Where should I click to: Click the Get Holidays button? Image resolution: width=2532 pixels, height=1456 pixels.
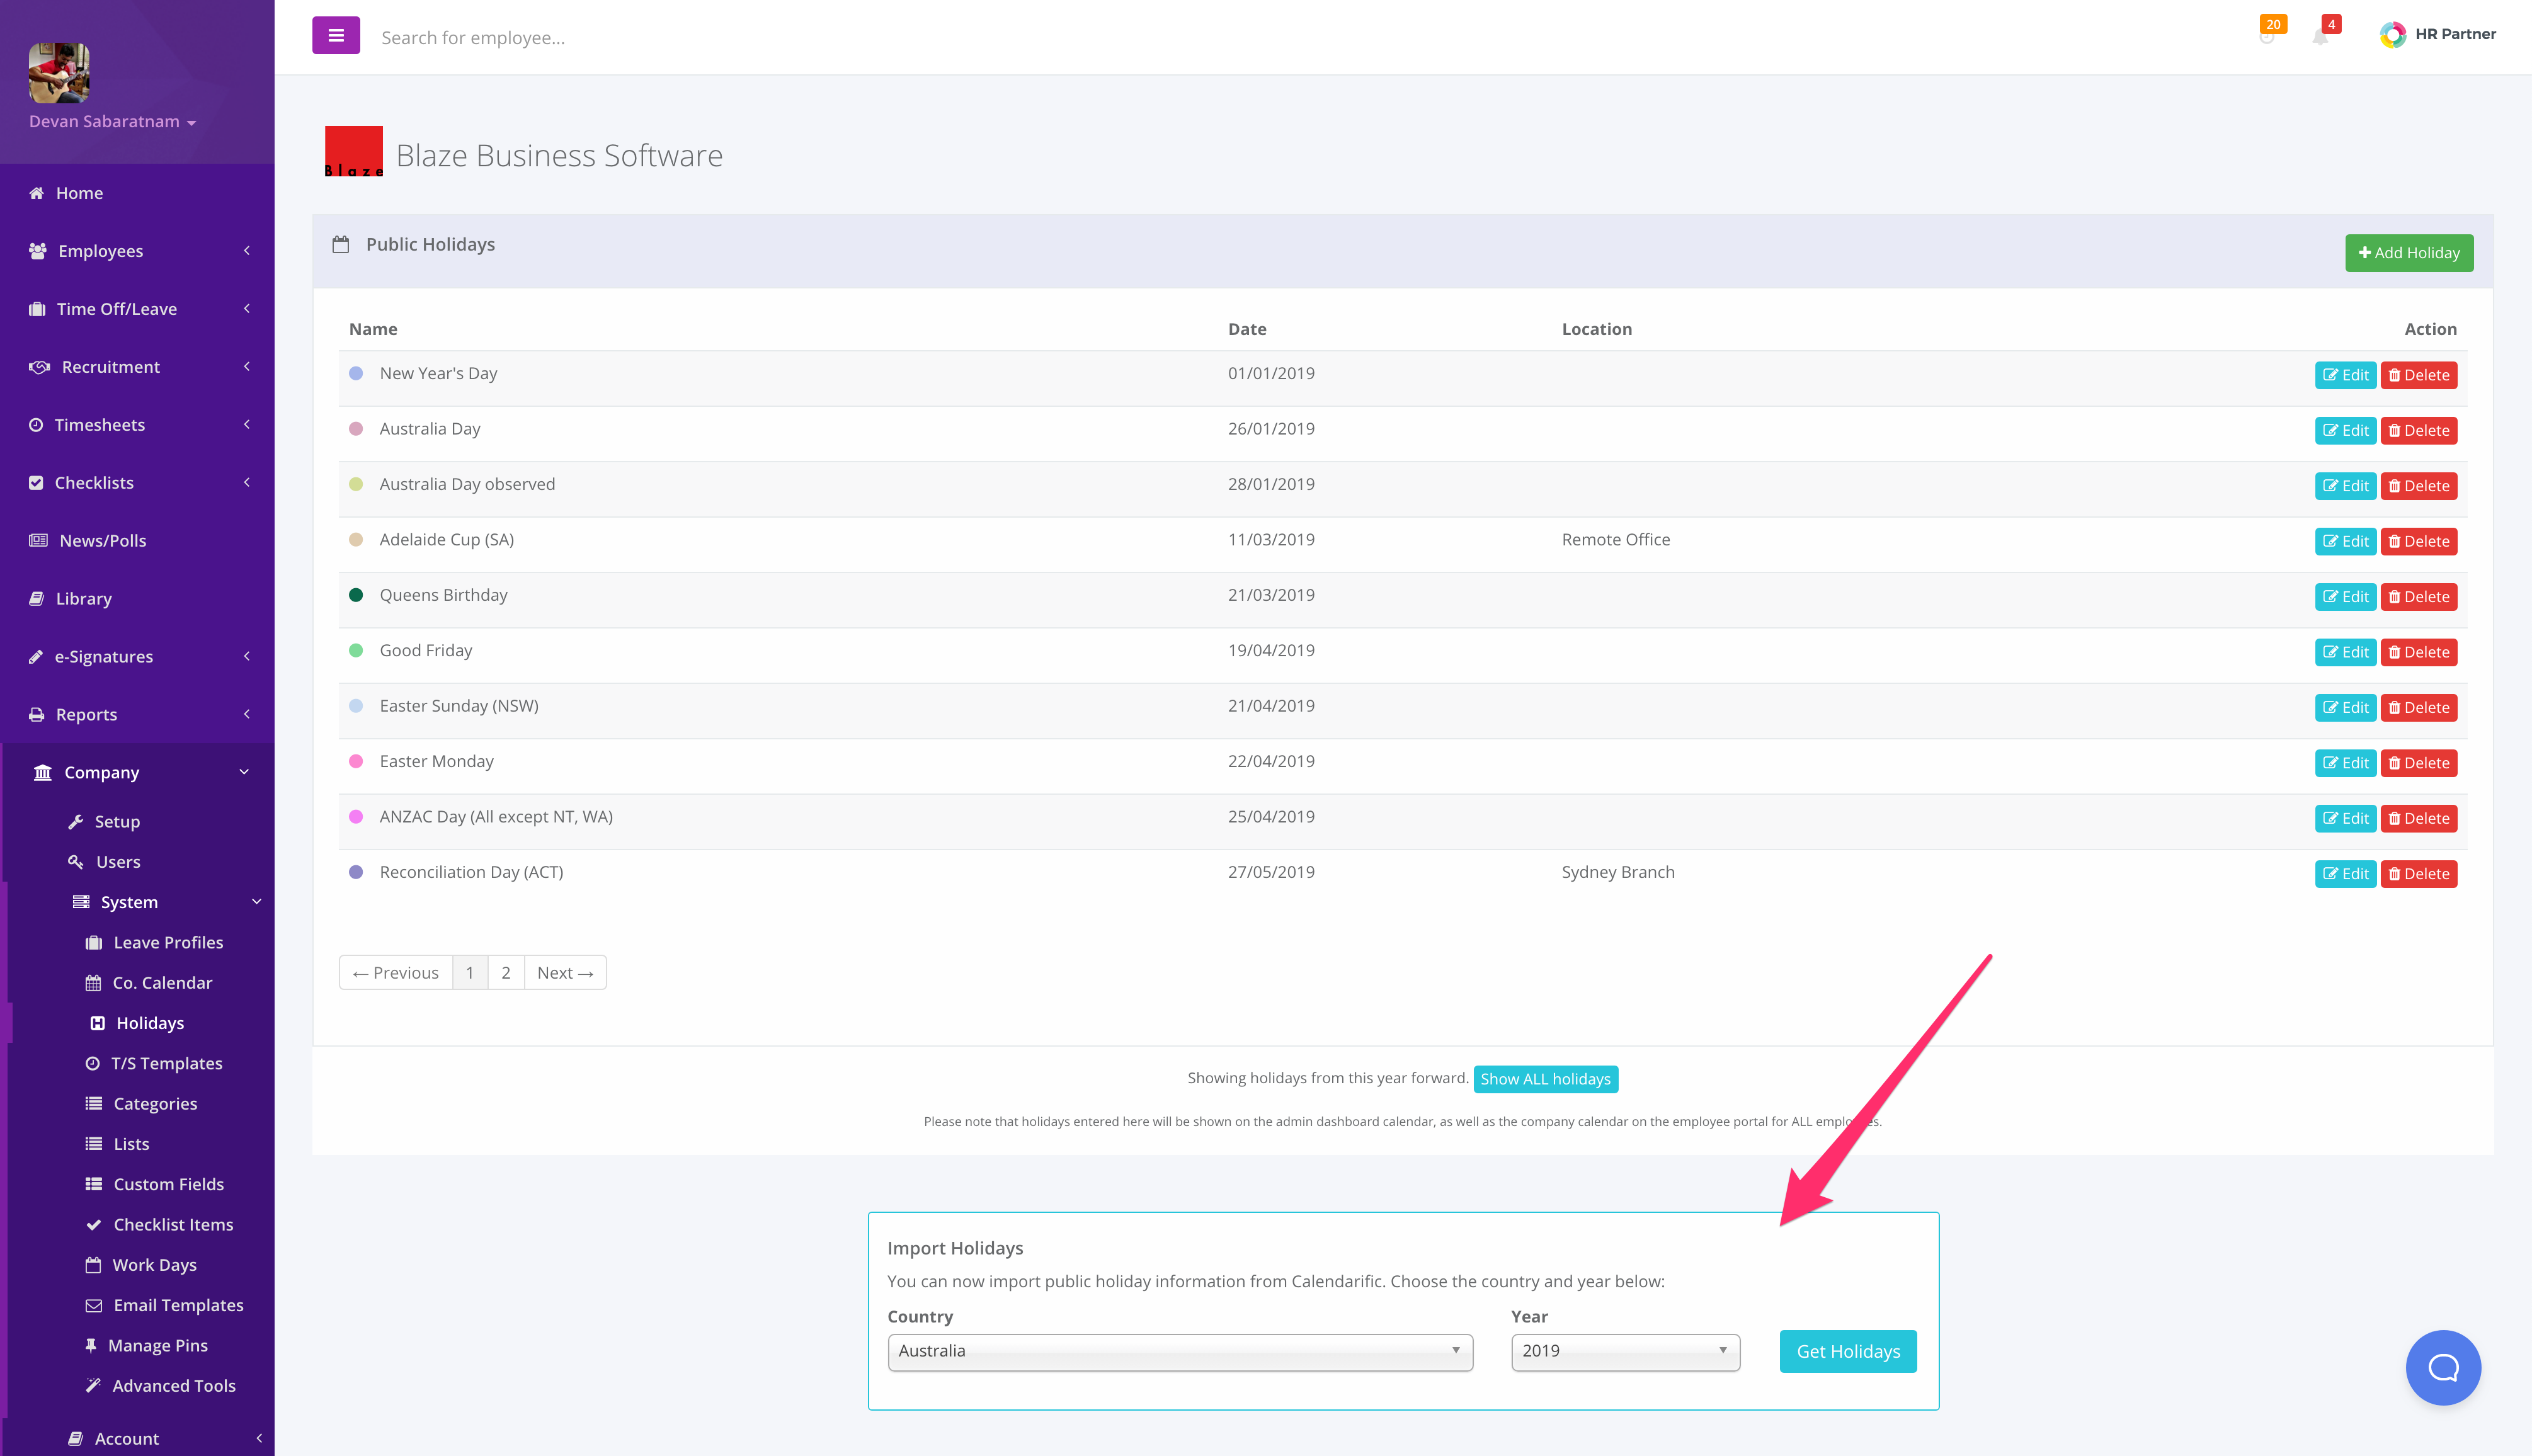[x=1848, y=1352]
